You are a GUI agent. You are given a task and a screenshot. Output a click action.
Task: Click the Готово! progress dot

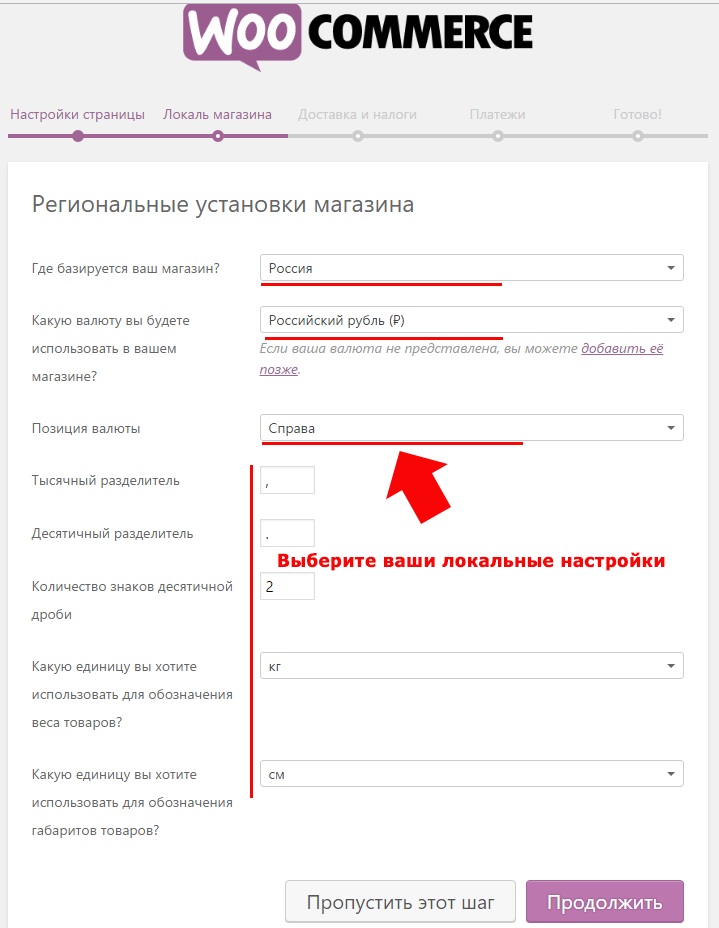637,137
